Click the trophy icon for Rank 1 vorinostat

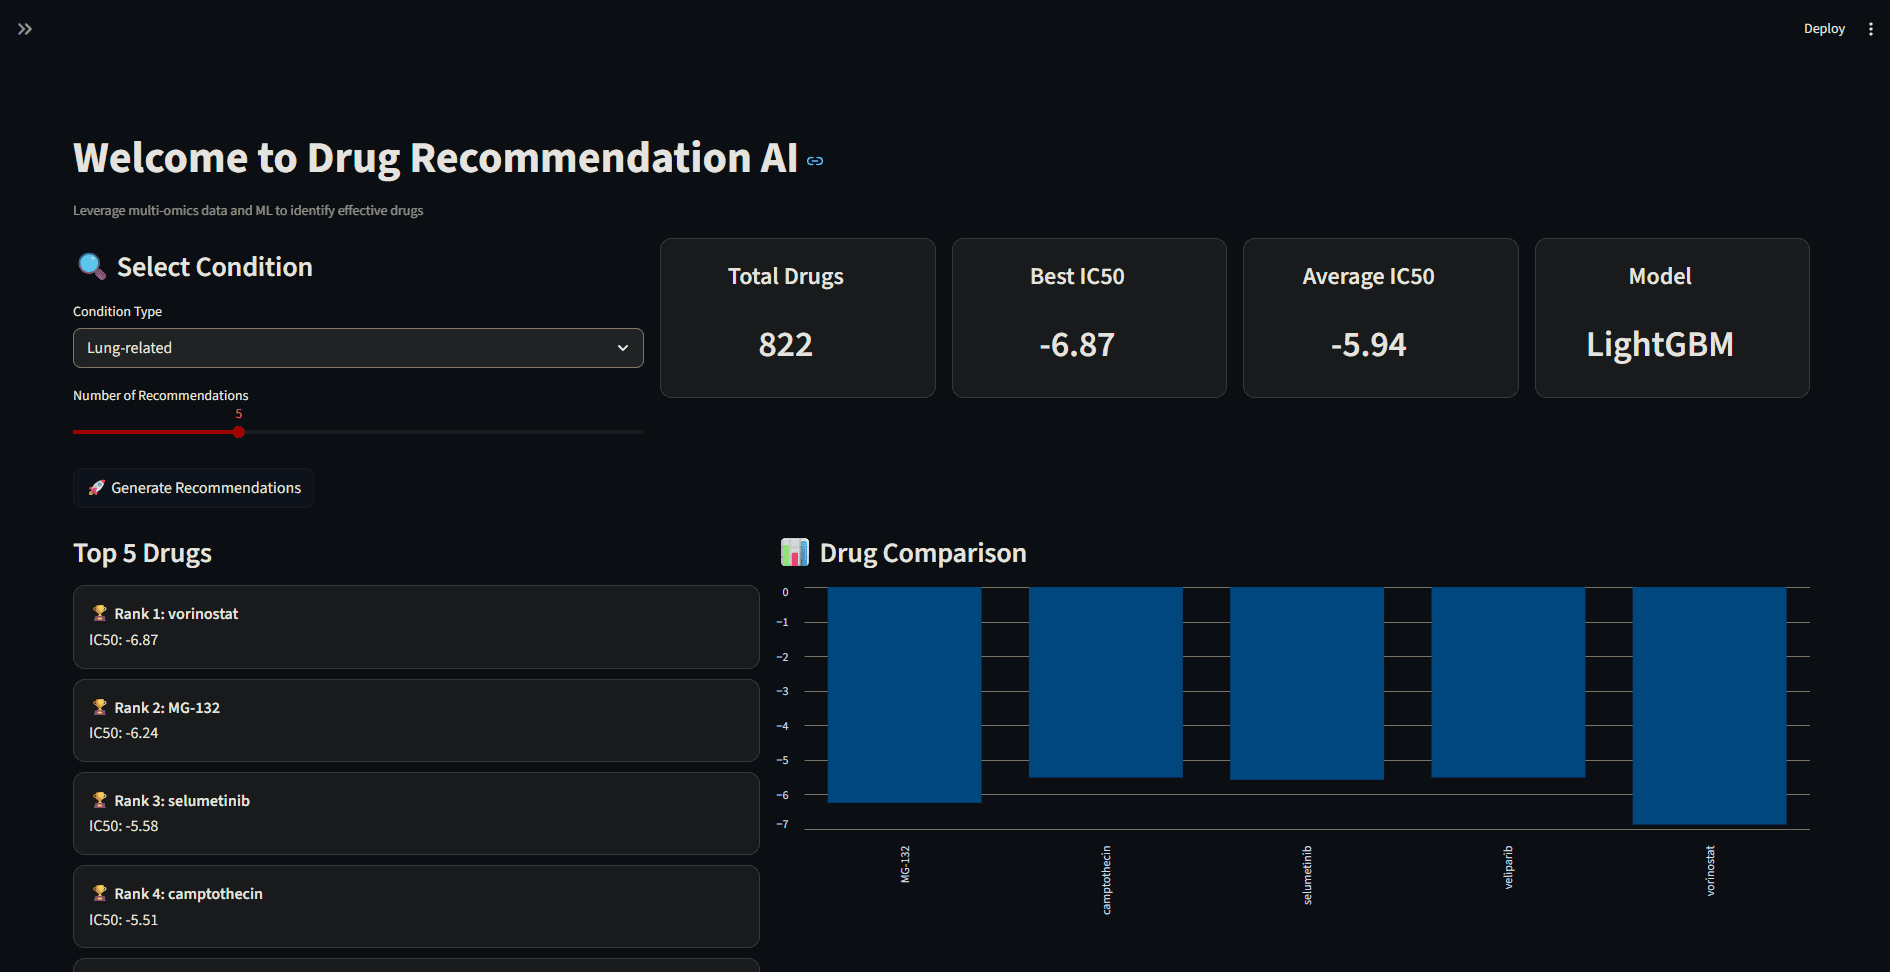[x=100, y=613]
